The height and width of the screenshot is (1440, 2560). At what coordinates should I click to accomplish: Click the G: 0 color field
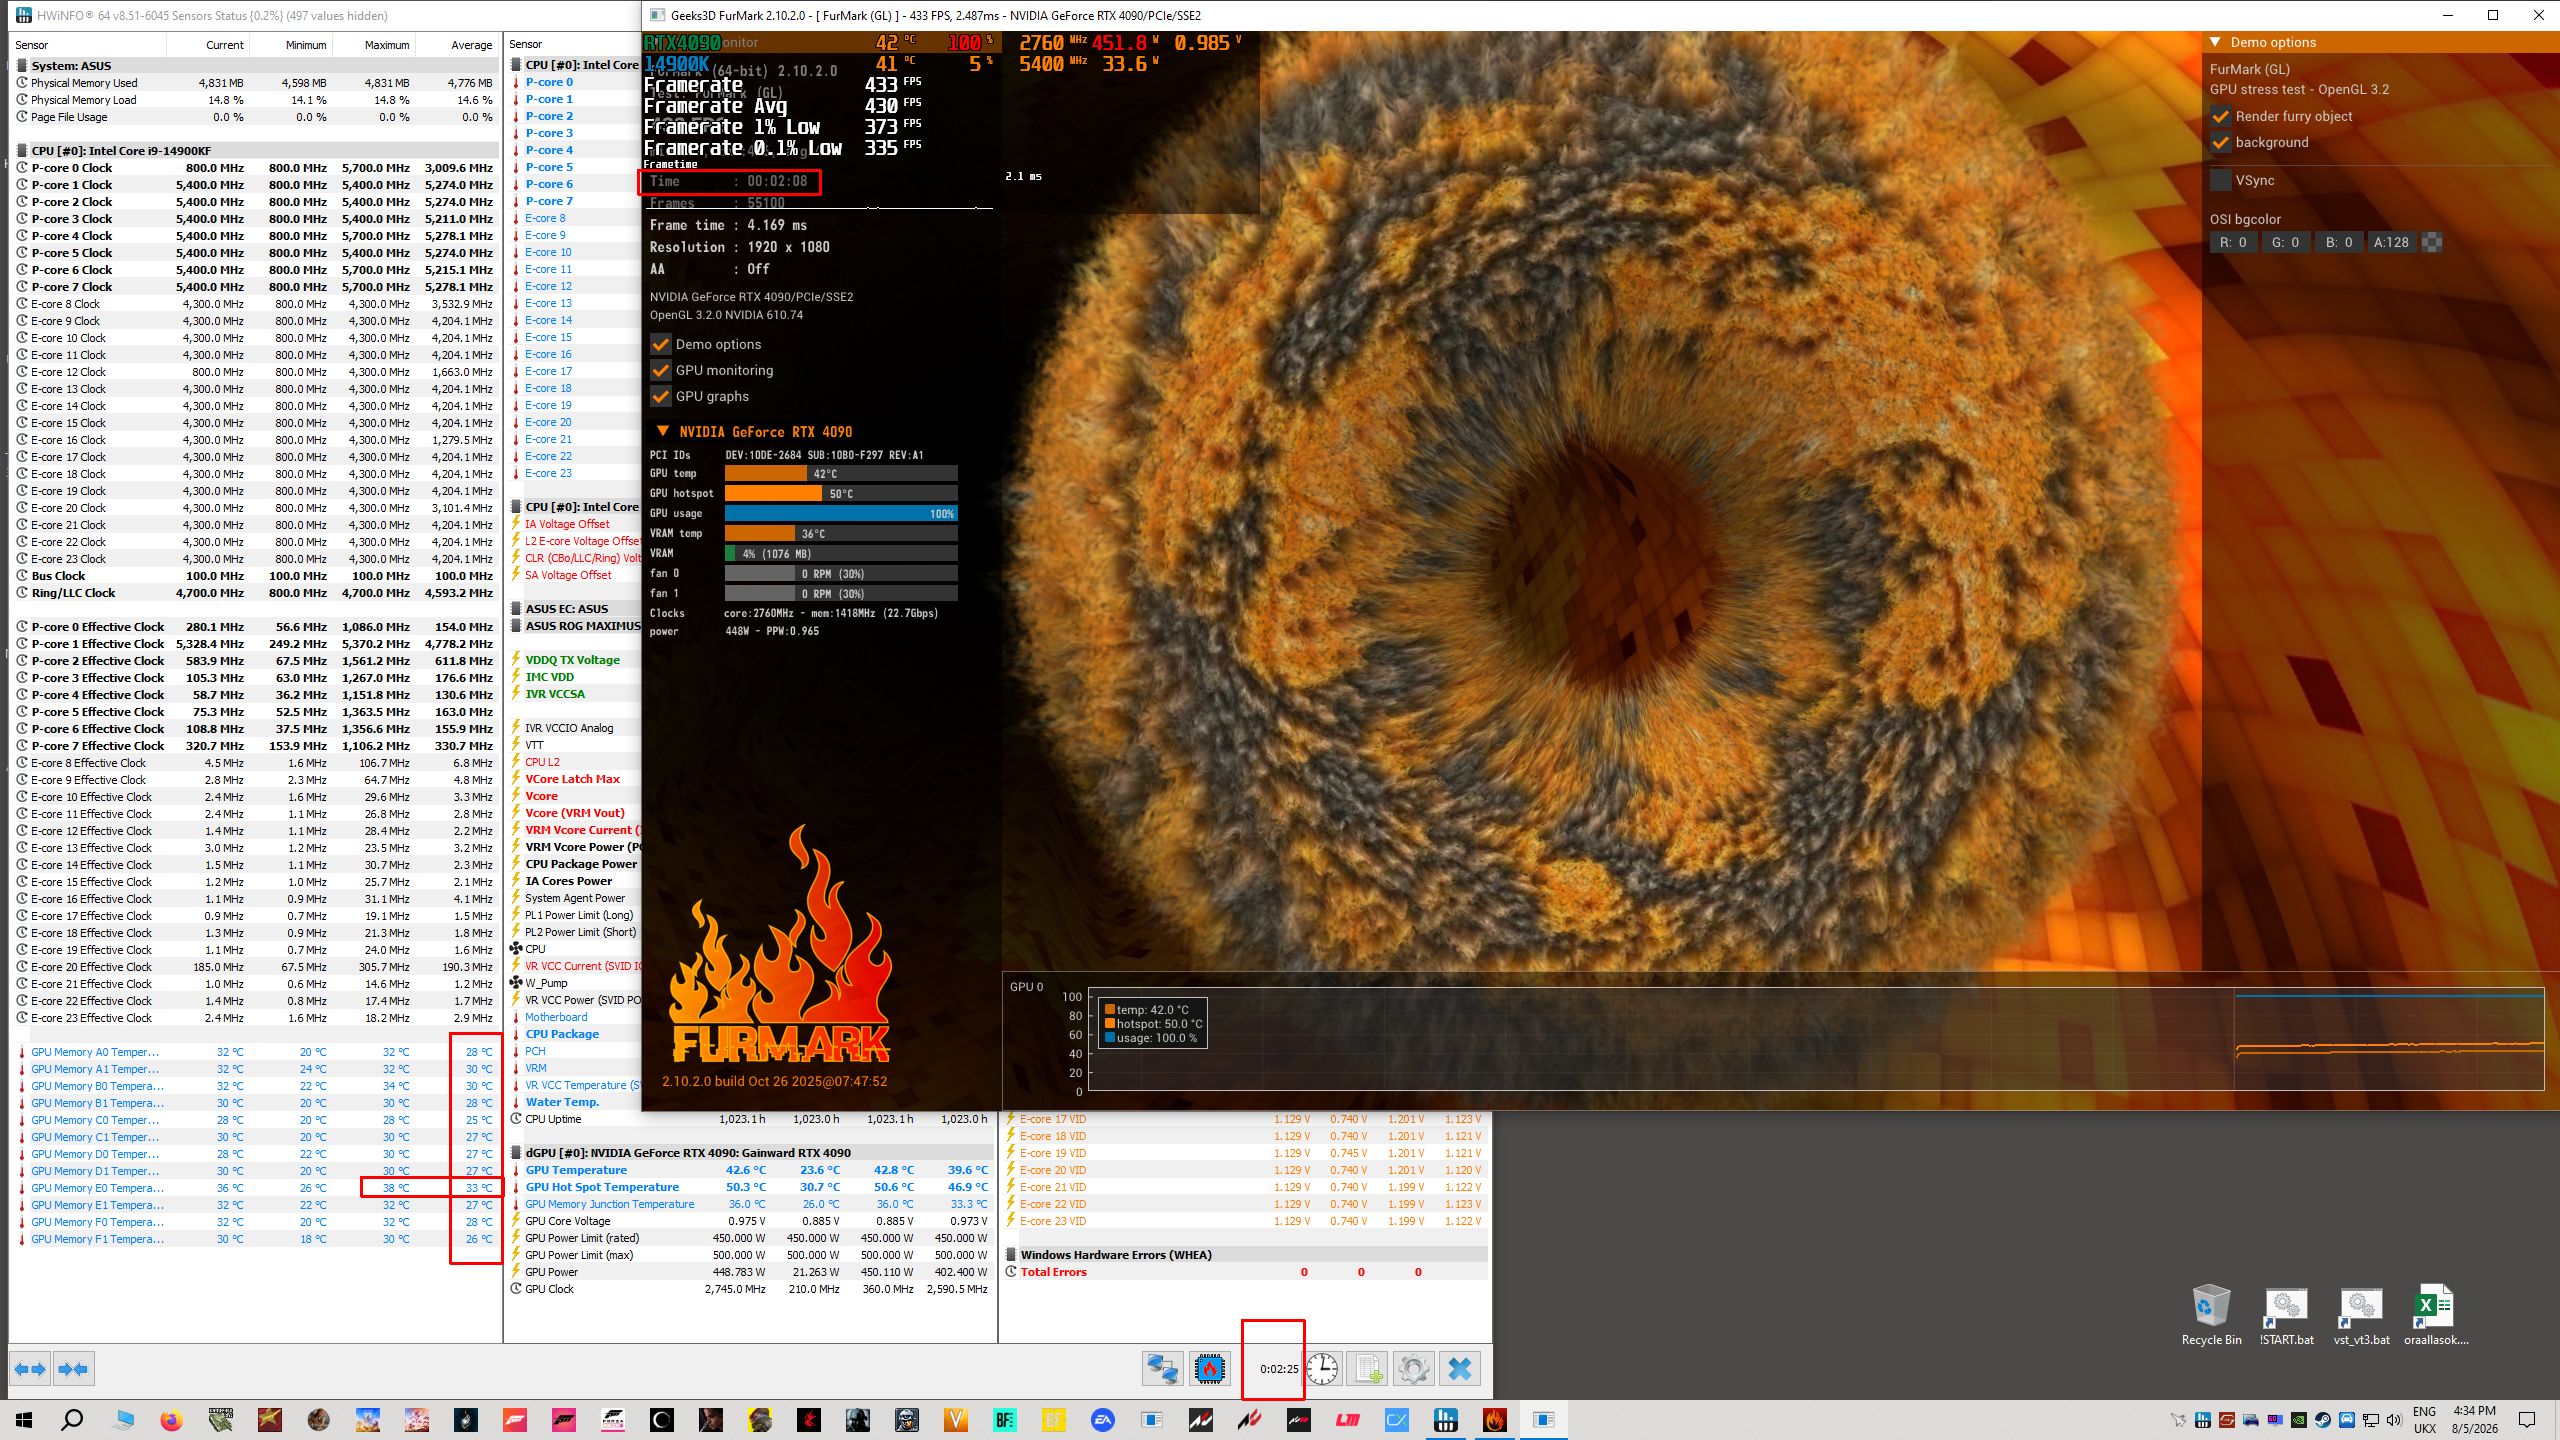point(2285,242)
